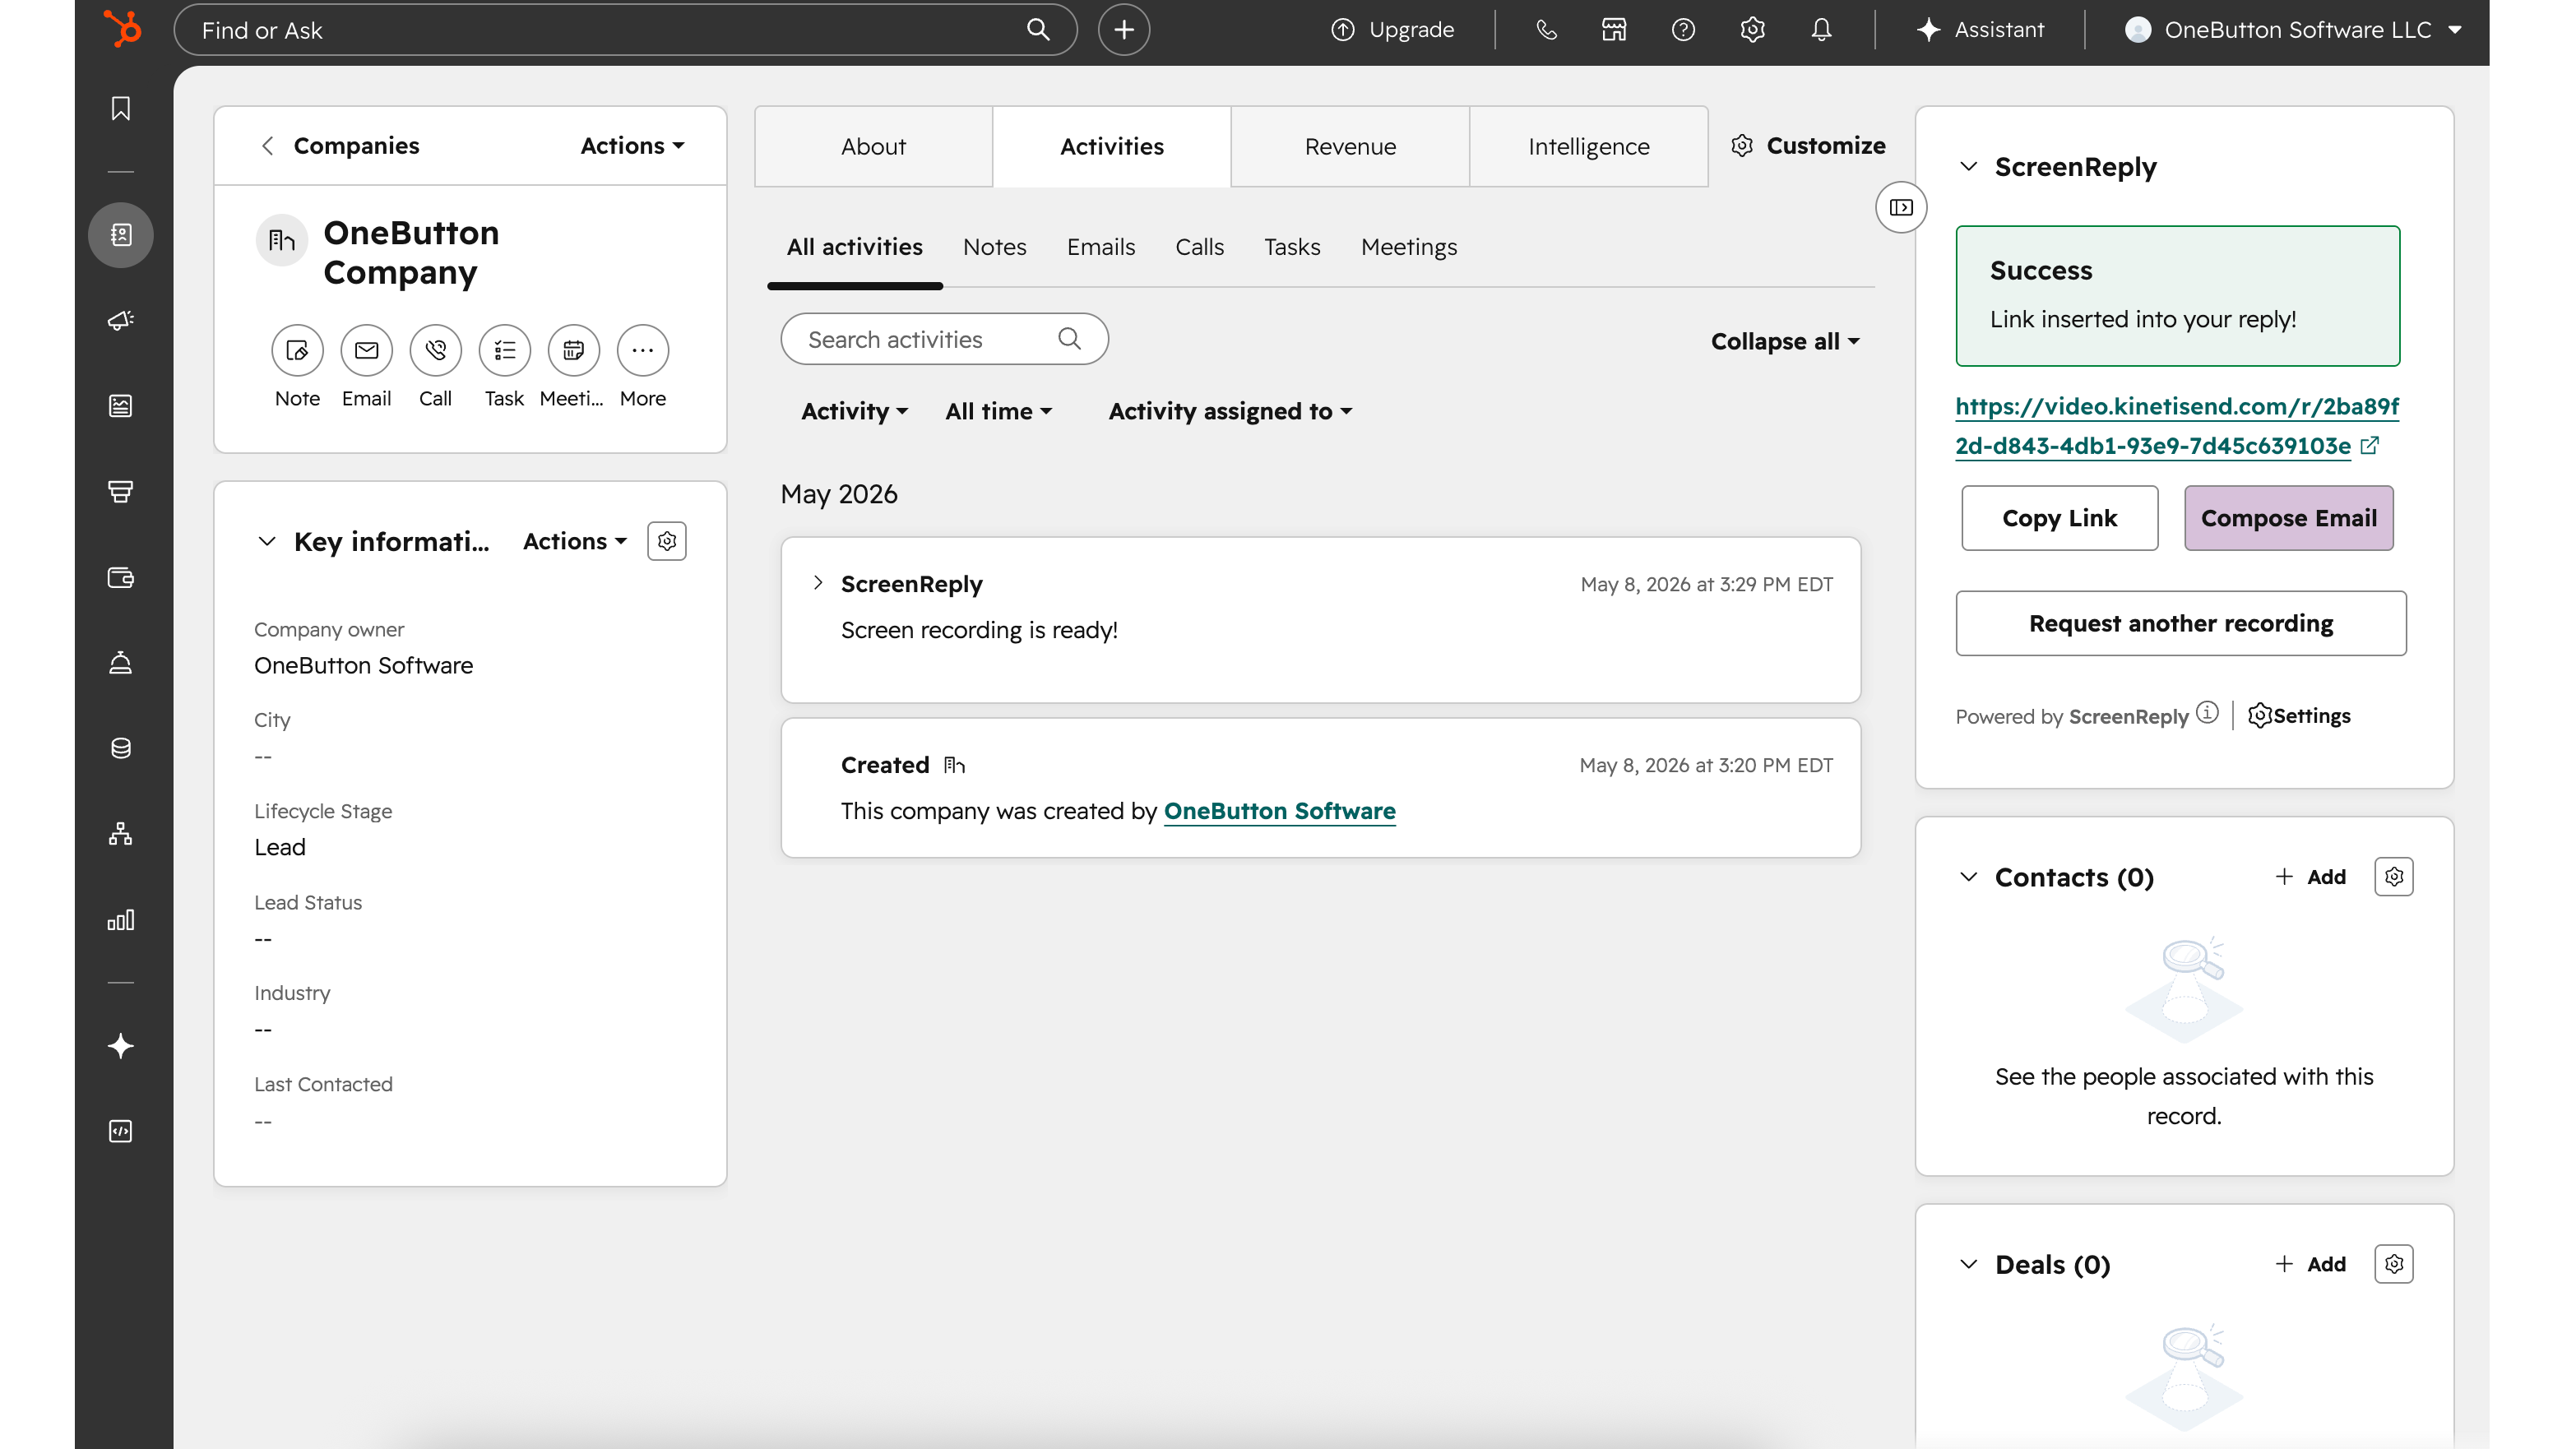Create an Email for the company
This screenshot has width=2576, height=1449.
366,350
